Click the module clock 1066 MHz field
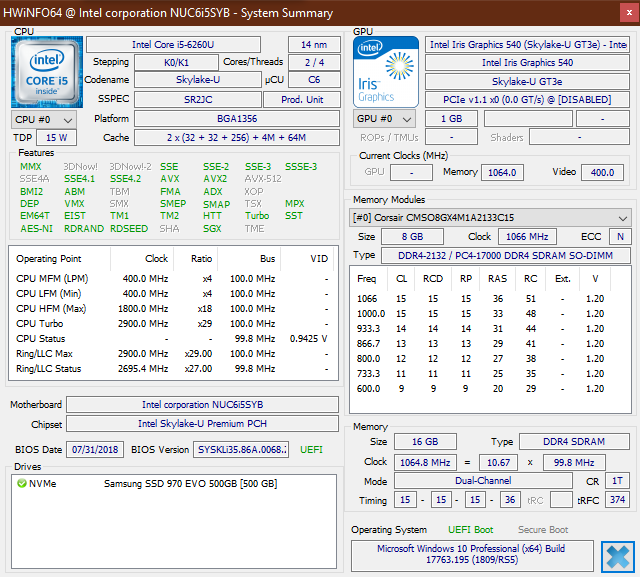The width and height of the screenshot is (640, 577). 527,237
